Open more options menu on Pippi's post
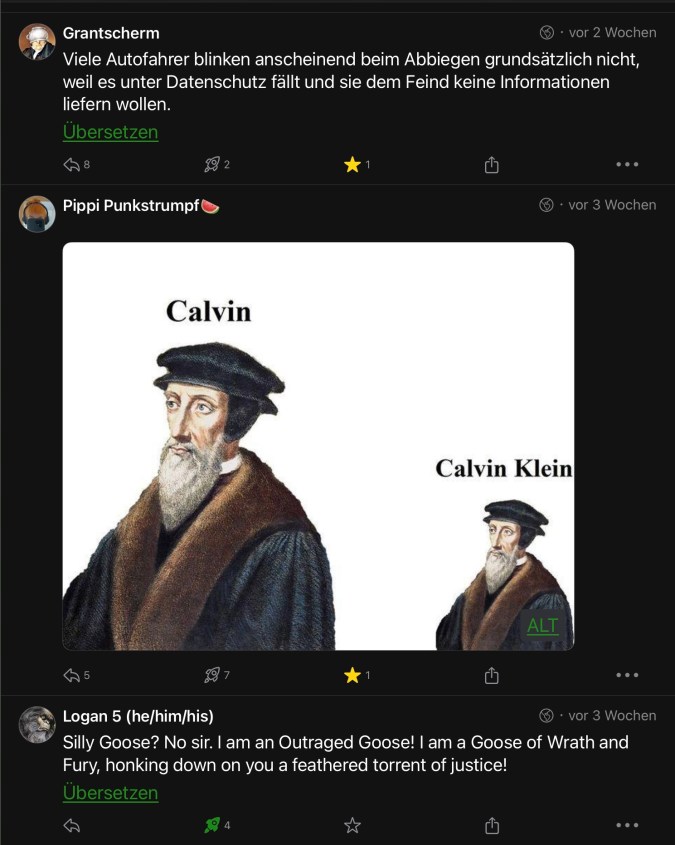The height and width of the screenshot is (845, 675). pos(627,676)
